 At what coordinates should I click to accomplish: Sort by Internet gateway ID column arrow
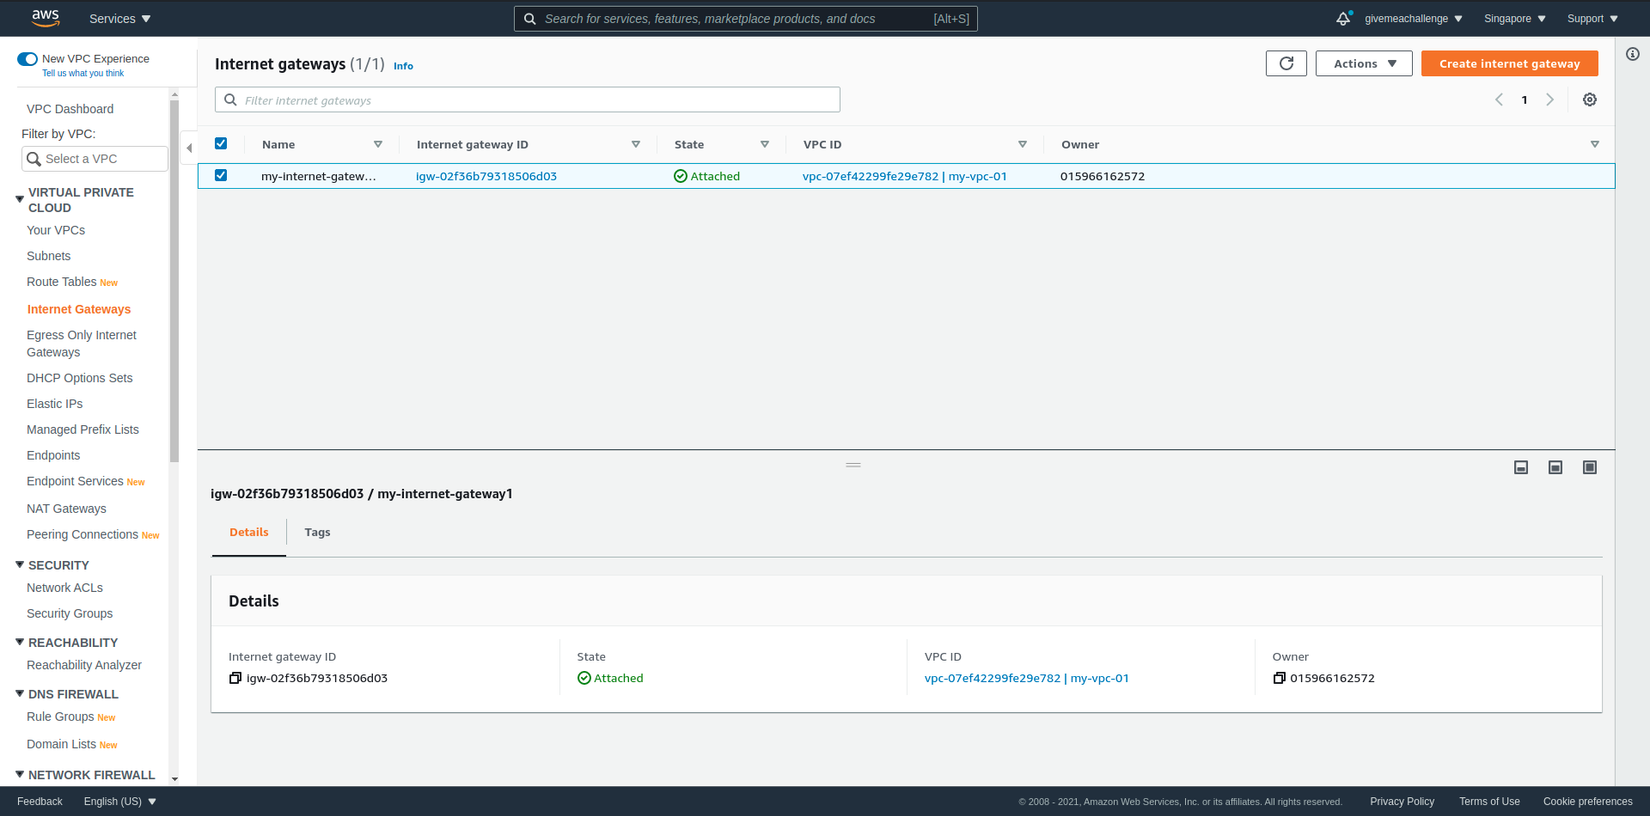point(636,144)
